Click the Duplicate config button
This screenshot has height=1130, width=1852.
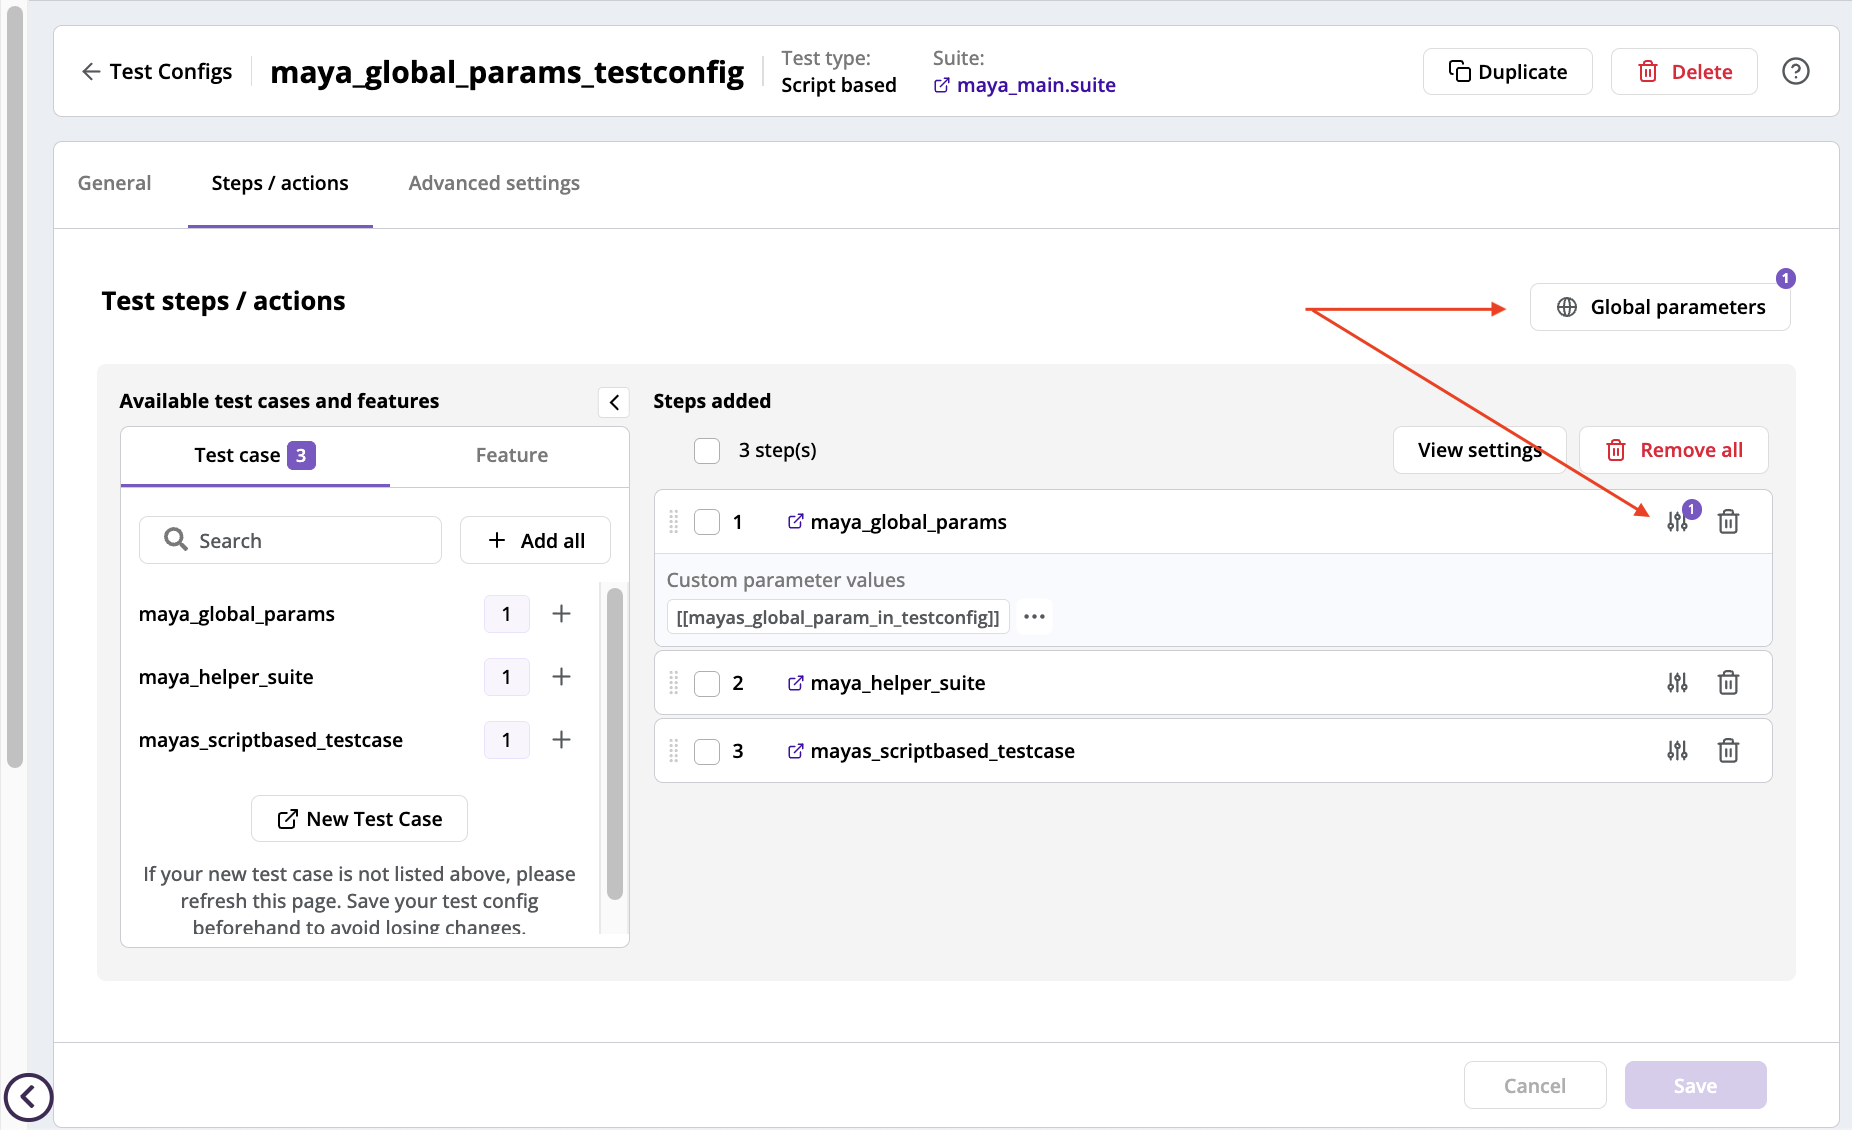(x=1507, y=71)
